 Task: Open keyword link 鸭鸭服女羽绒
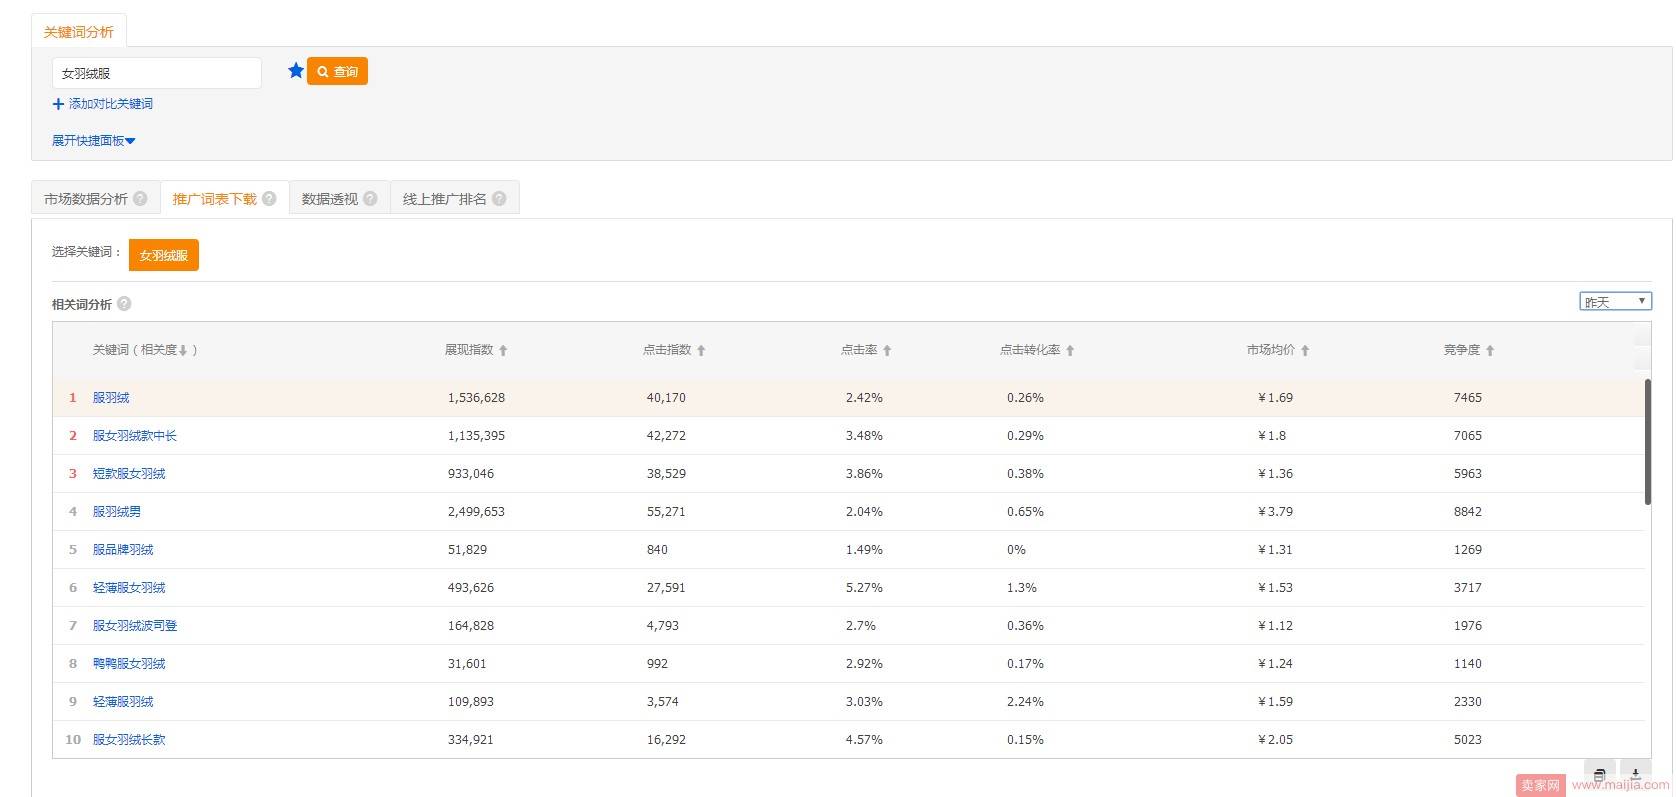click(x=129, y=664)
